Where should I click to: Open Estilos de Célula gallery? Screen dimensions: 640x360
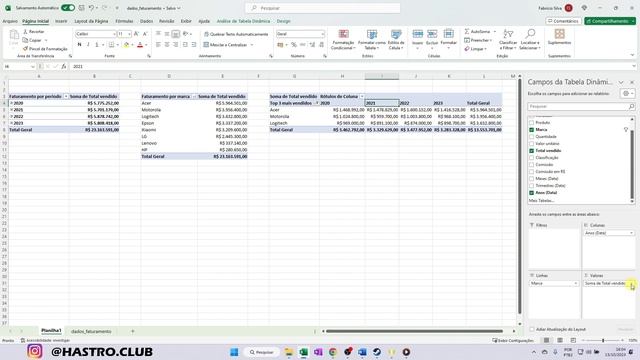(x=396, y=40)
